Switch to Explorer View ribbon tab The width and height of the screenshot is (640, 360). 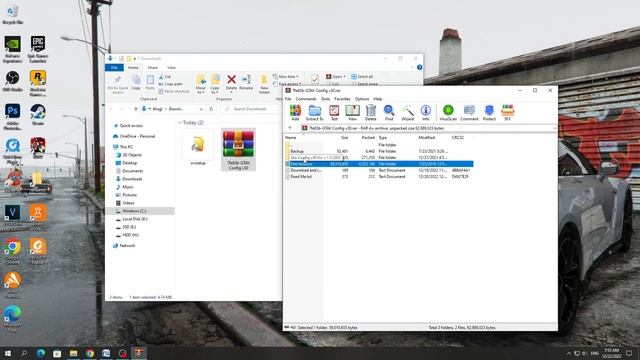click(171, 67)
